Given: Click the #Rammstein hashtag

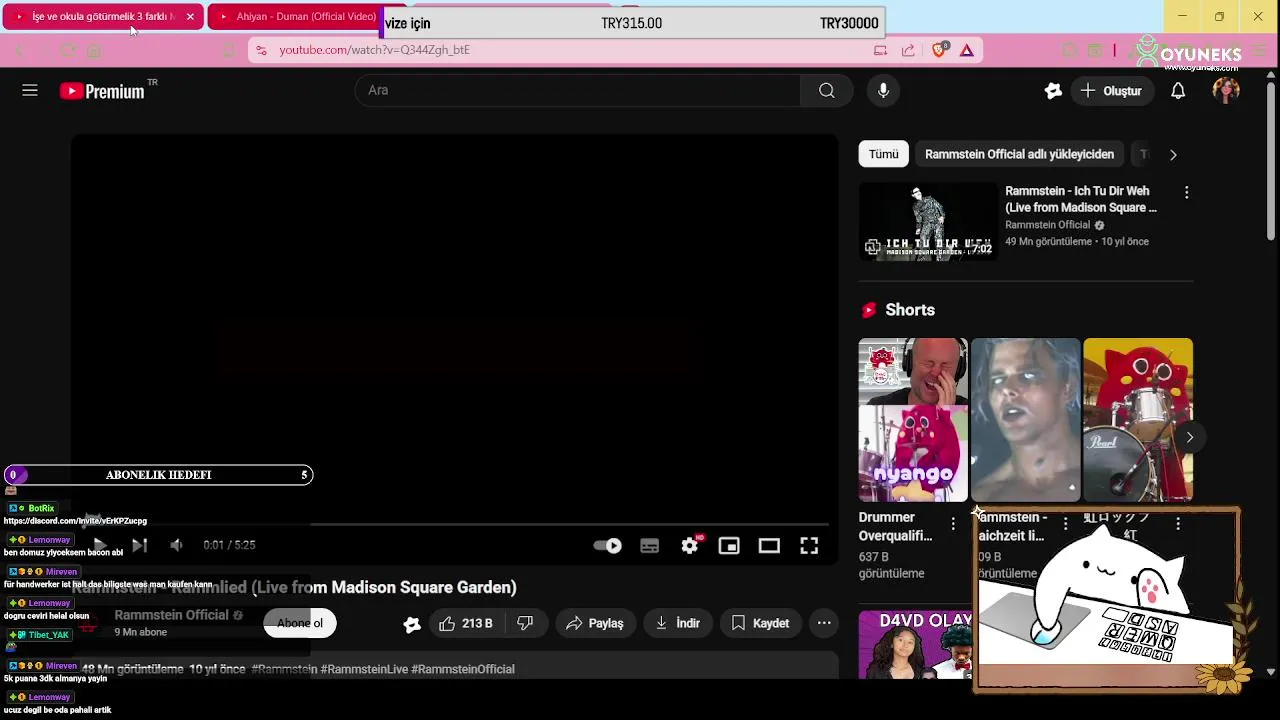Looking at the screenshot, I should pyautogui.click(x=284, y=669).
